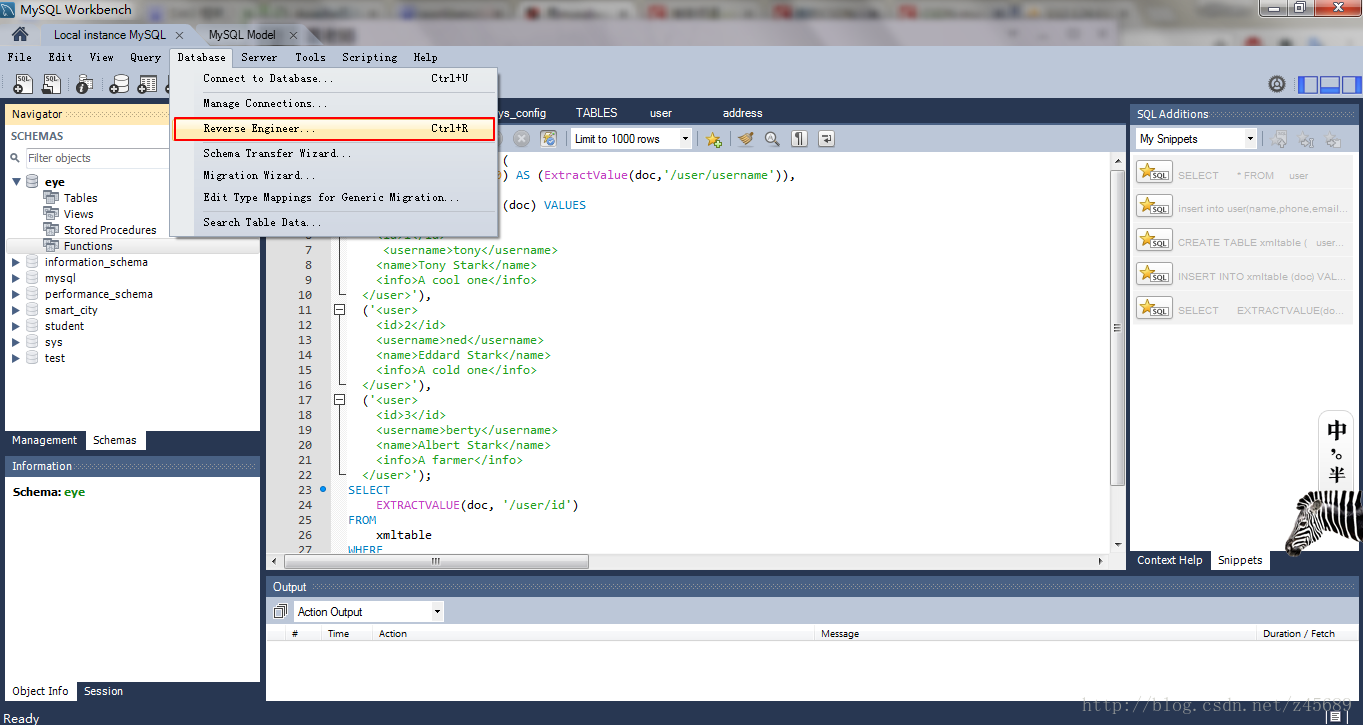Expand the performance_schema node
Viewport: 1363px width, 725px height.
coord(16,294)
